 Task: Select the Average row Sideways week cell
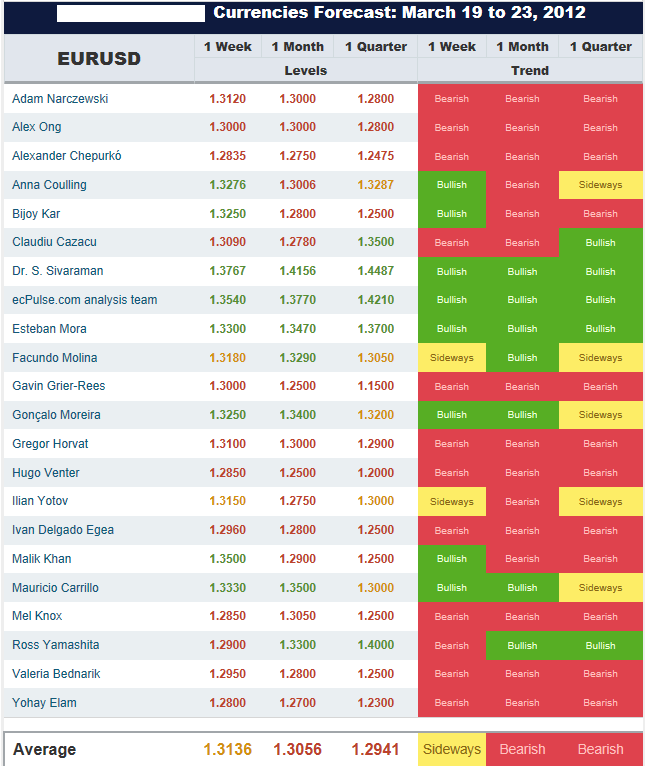point(452,749)
